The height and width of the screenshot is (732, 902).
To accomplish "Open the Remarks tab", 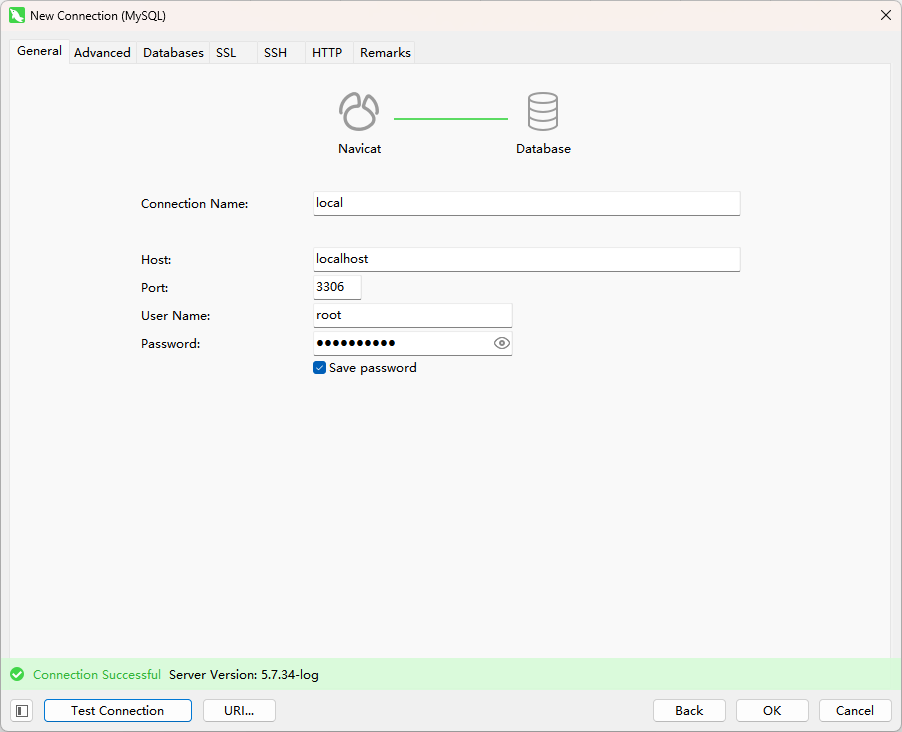I will [385, 52].
